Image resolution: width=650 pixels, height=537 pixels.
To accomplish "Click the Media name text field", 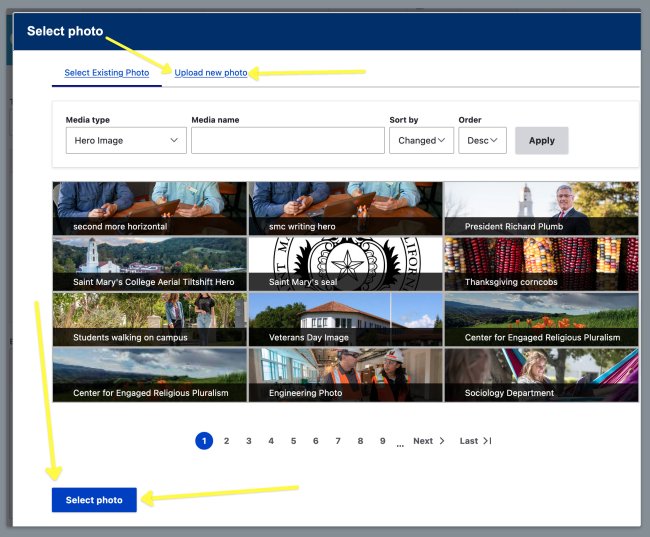I will coord(287,141).
